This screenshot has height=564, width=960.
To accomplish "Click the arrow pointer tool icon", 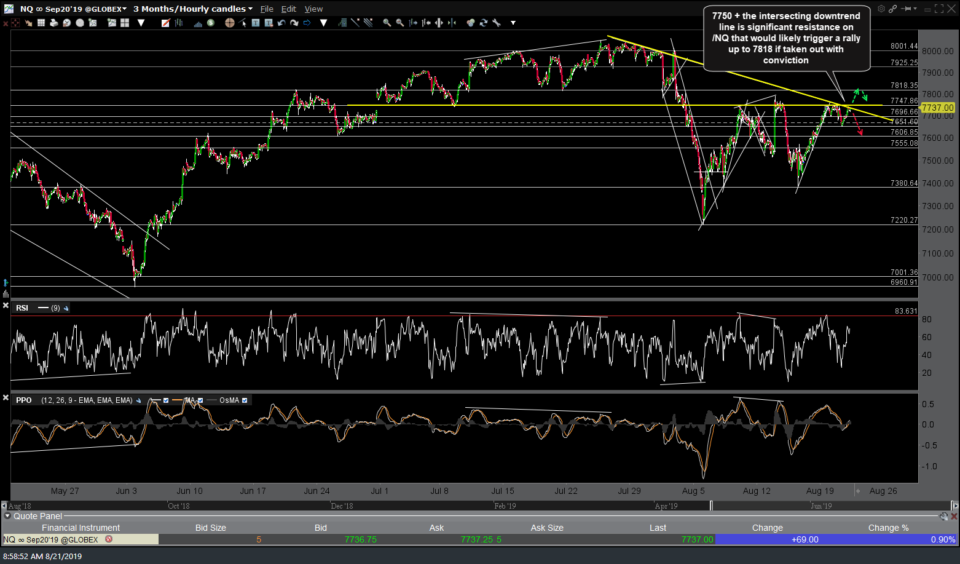I will coord(242,23).
